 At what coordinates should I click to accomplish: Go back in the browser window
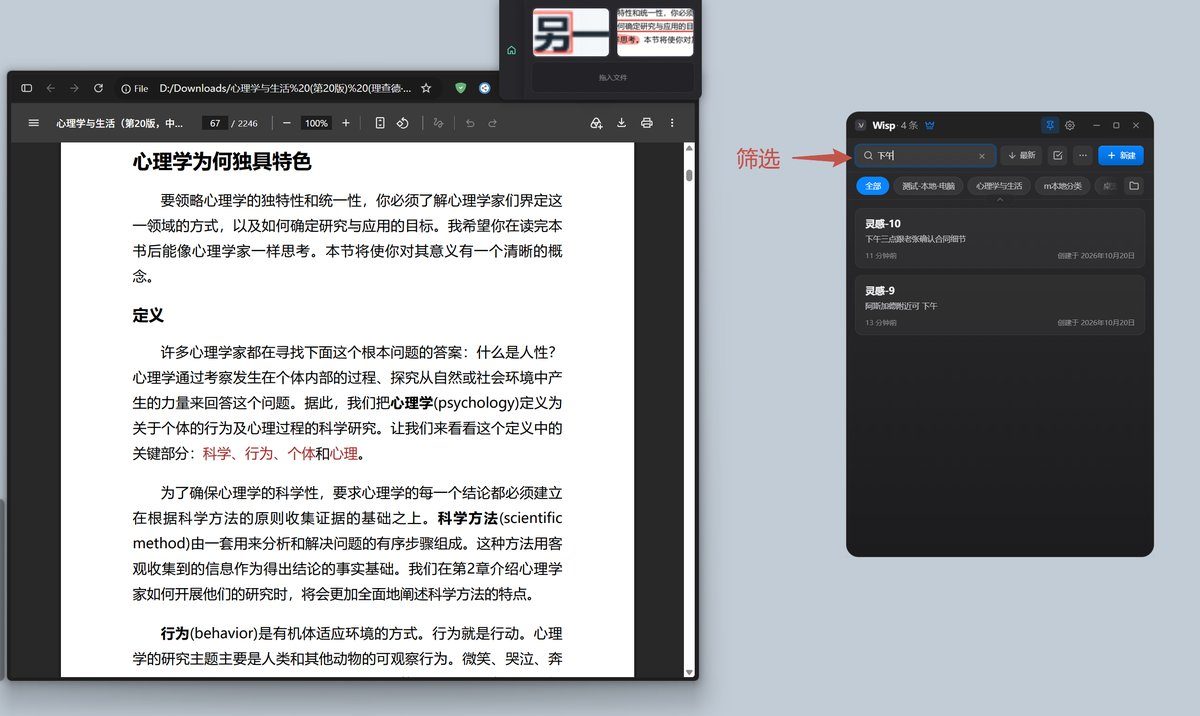[51, 88]
